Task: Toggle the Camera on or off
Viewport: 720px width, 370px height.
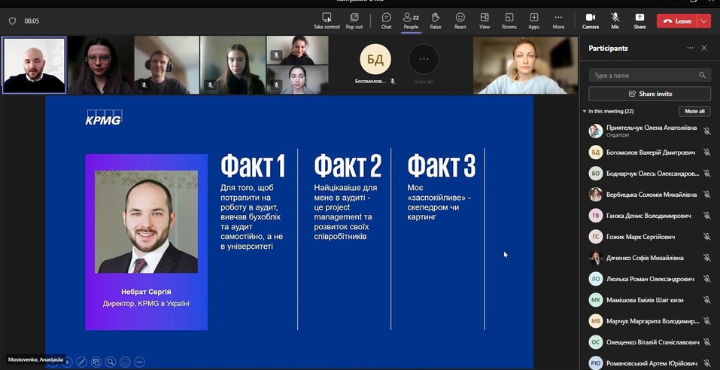Action: (591, 21)
